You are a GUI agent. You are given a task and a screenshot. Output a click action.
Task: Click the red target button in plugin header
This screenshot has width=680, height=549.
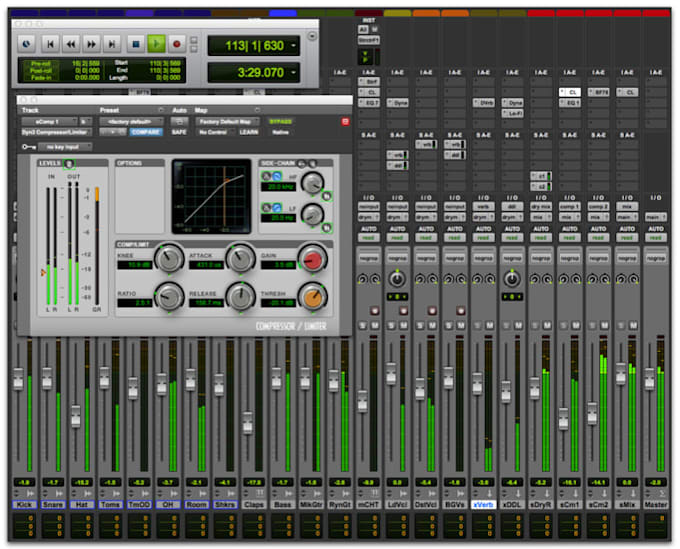click(x=345, y=121)
